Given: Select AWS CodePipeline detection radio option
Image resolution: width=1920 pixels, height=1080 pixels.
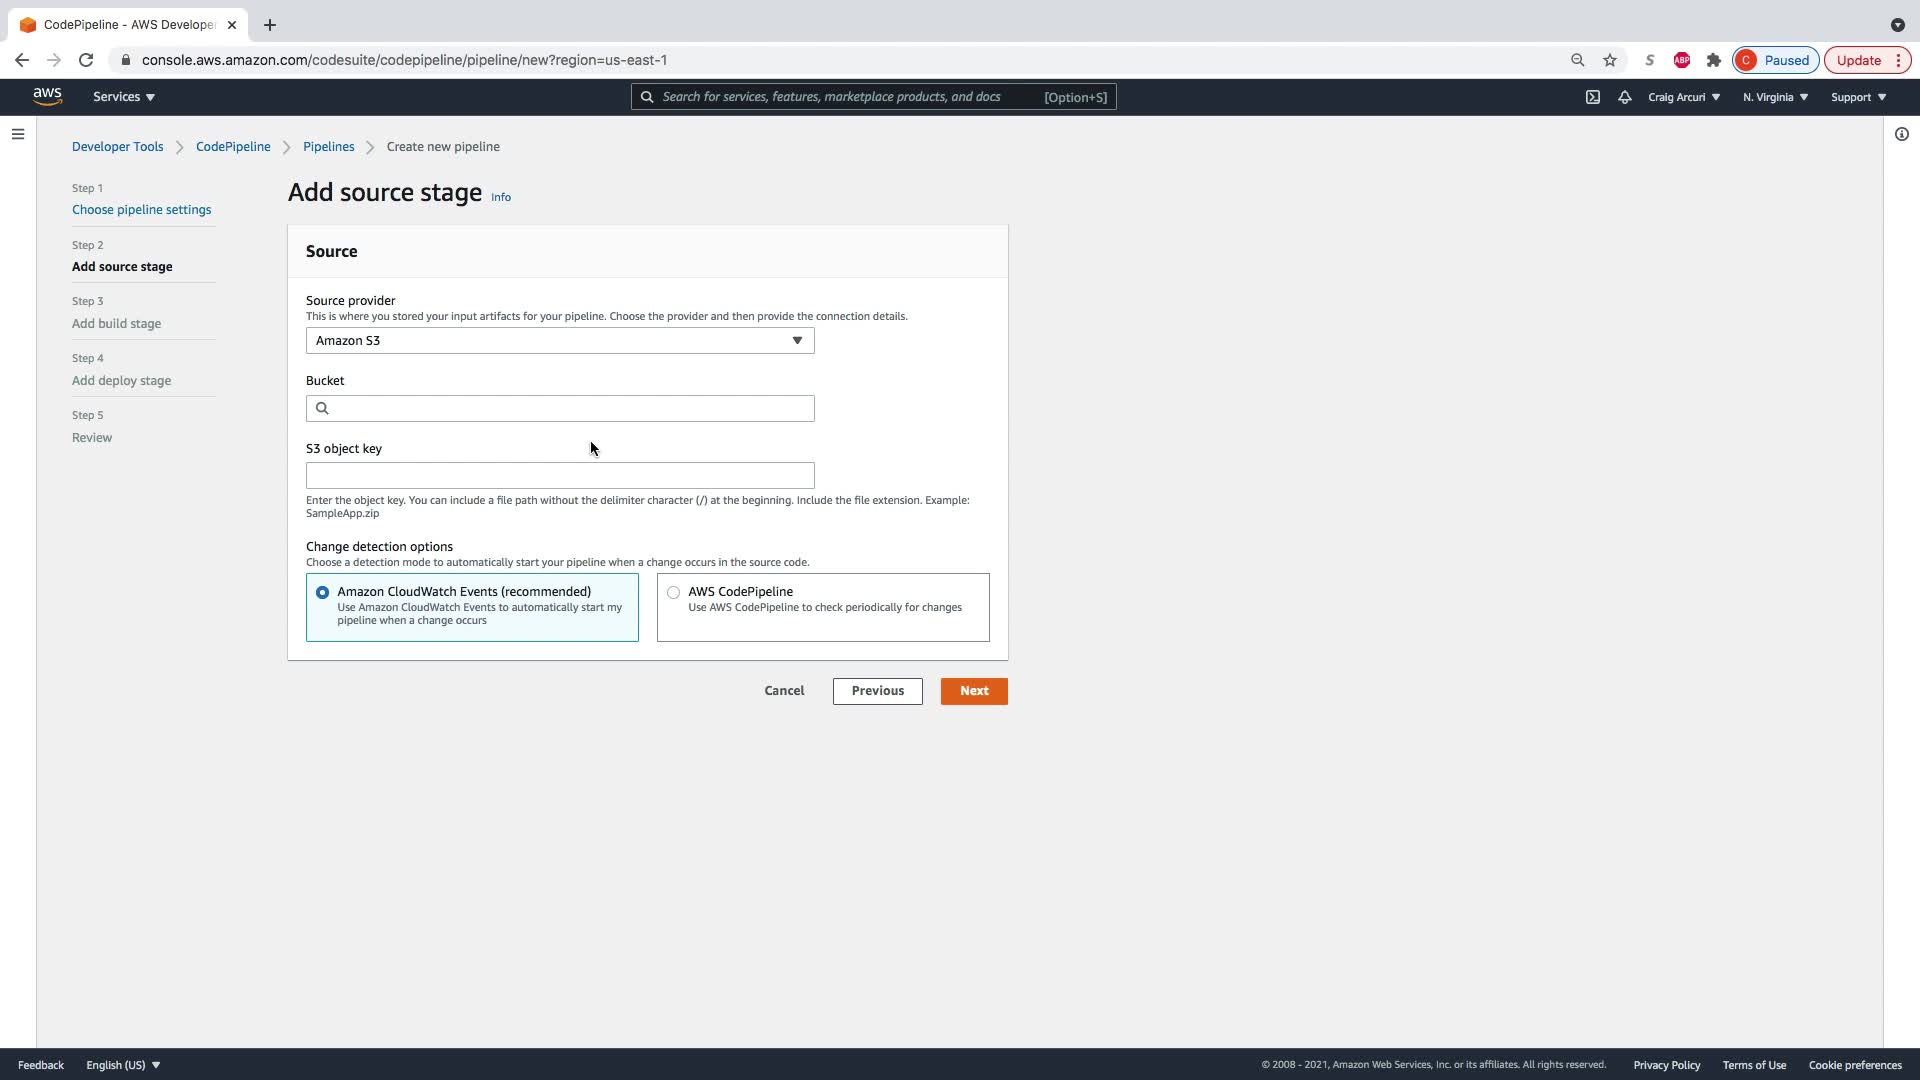Looking at the screenshot, I should pos(673,593).
